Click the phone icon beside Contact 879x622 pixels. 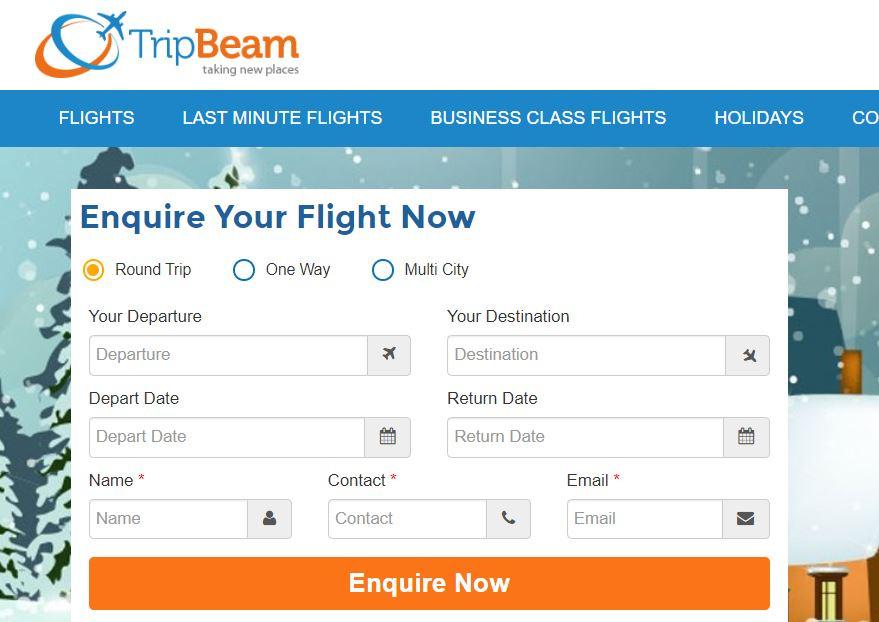click(x=508, y=519)
